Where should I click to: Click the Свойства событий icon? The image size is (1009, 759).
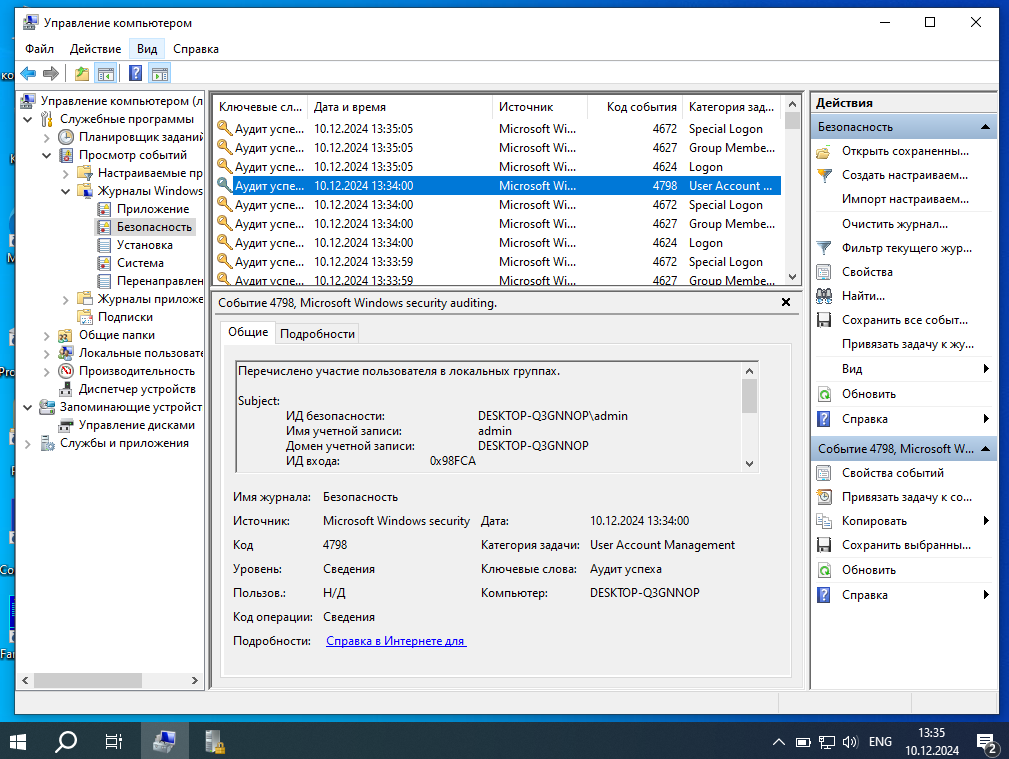point(824,473)
